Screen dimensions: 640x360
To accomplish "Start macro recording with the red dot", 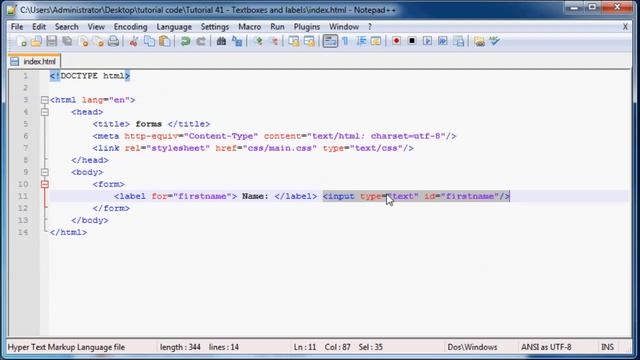I will 396,41.
